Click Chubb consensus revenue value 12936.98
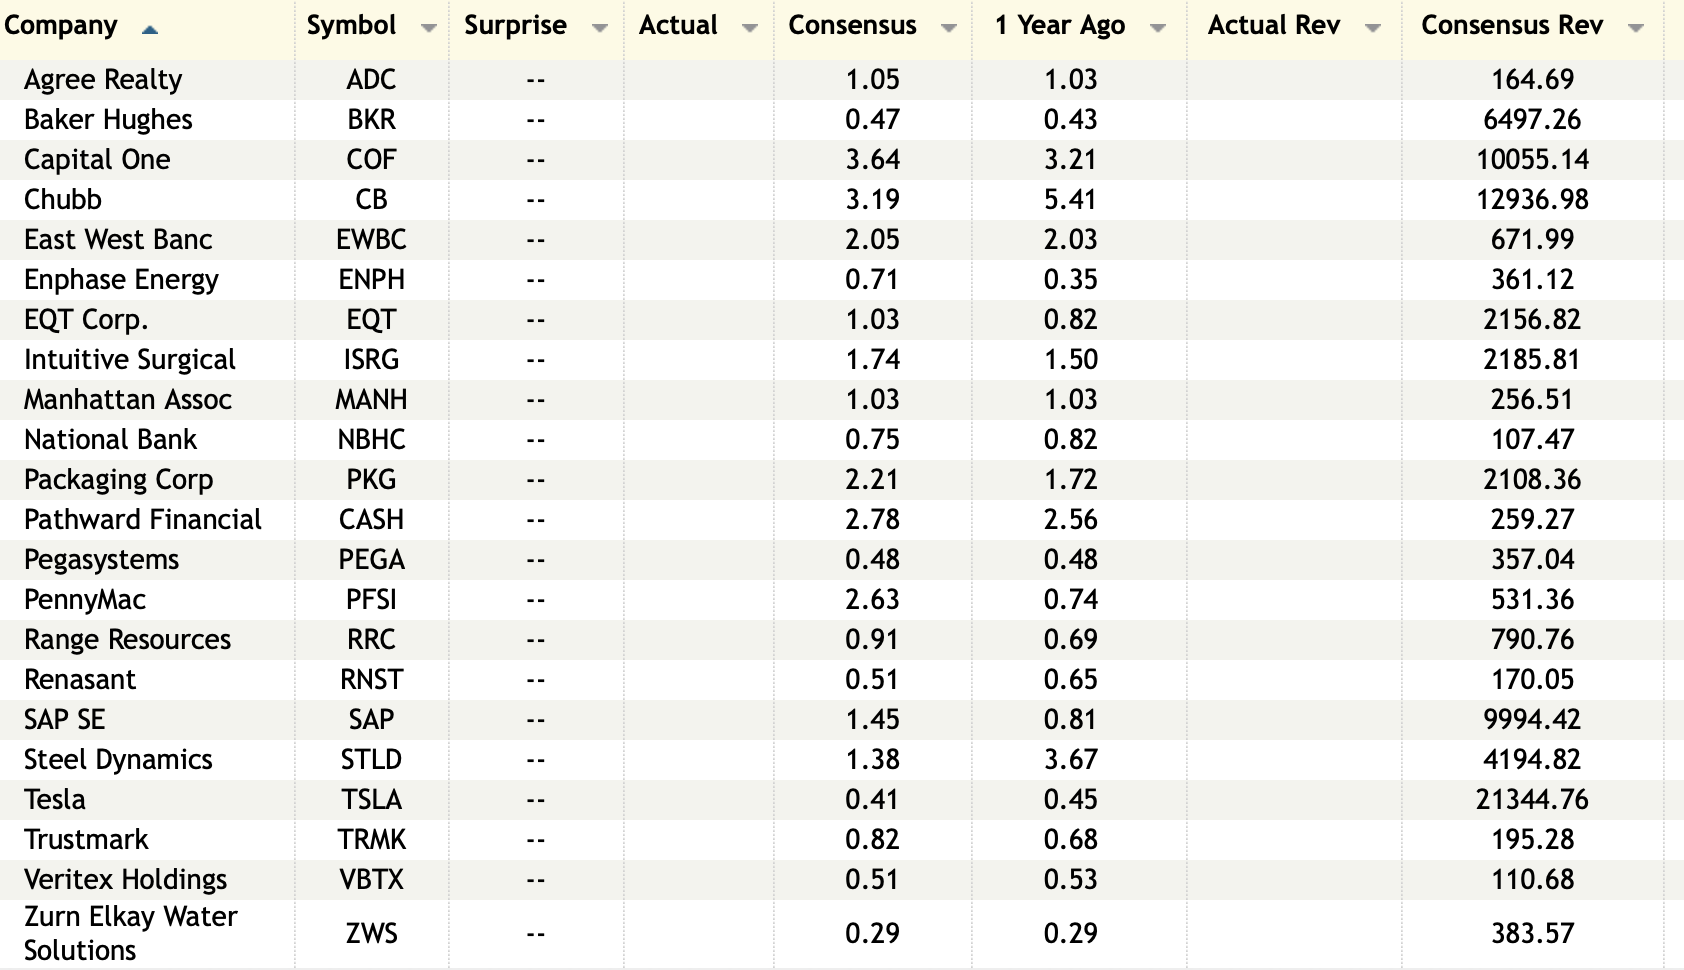Viewport: 1684px width, 970px height. [x=1532, y=200]
